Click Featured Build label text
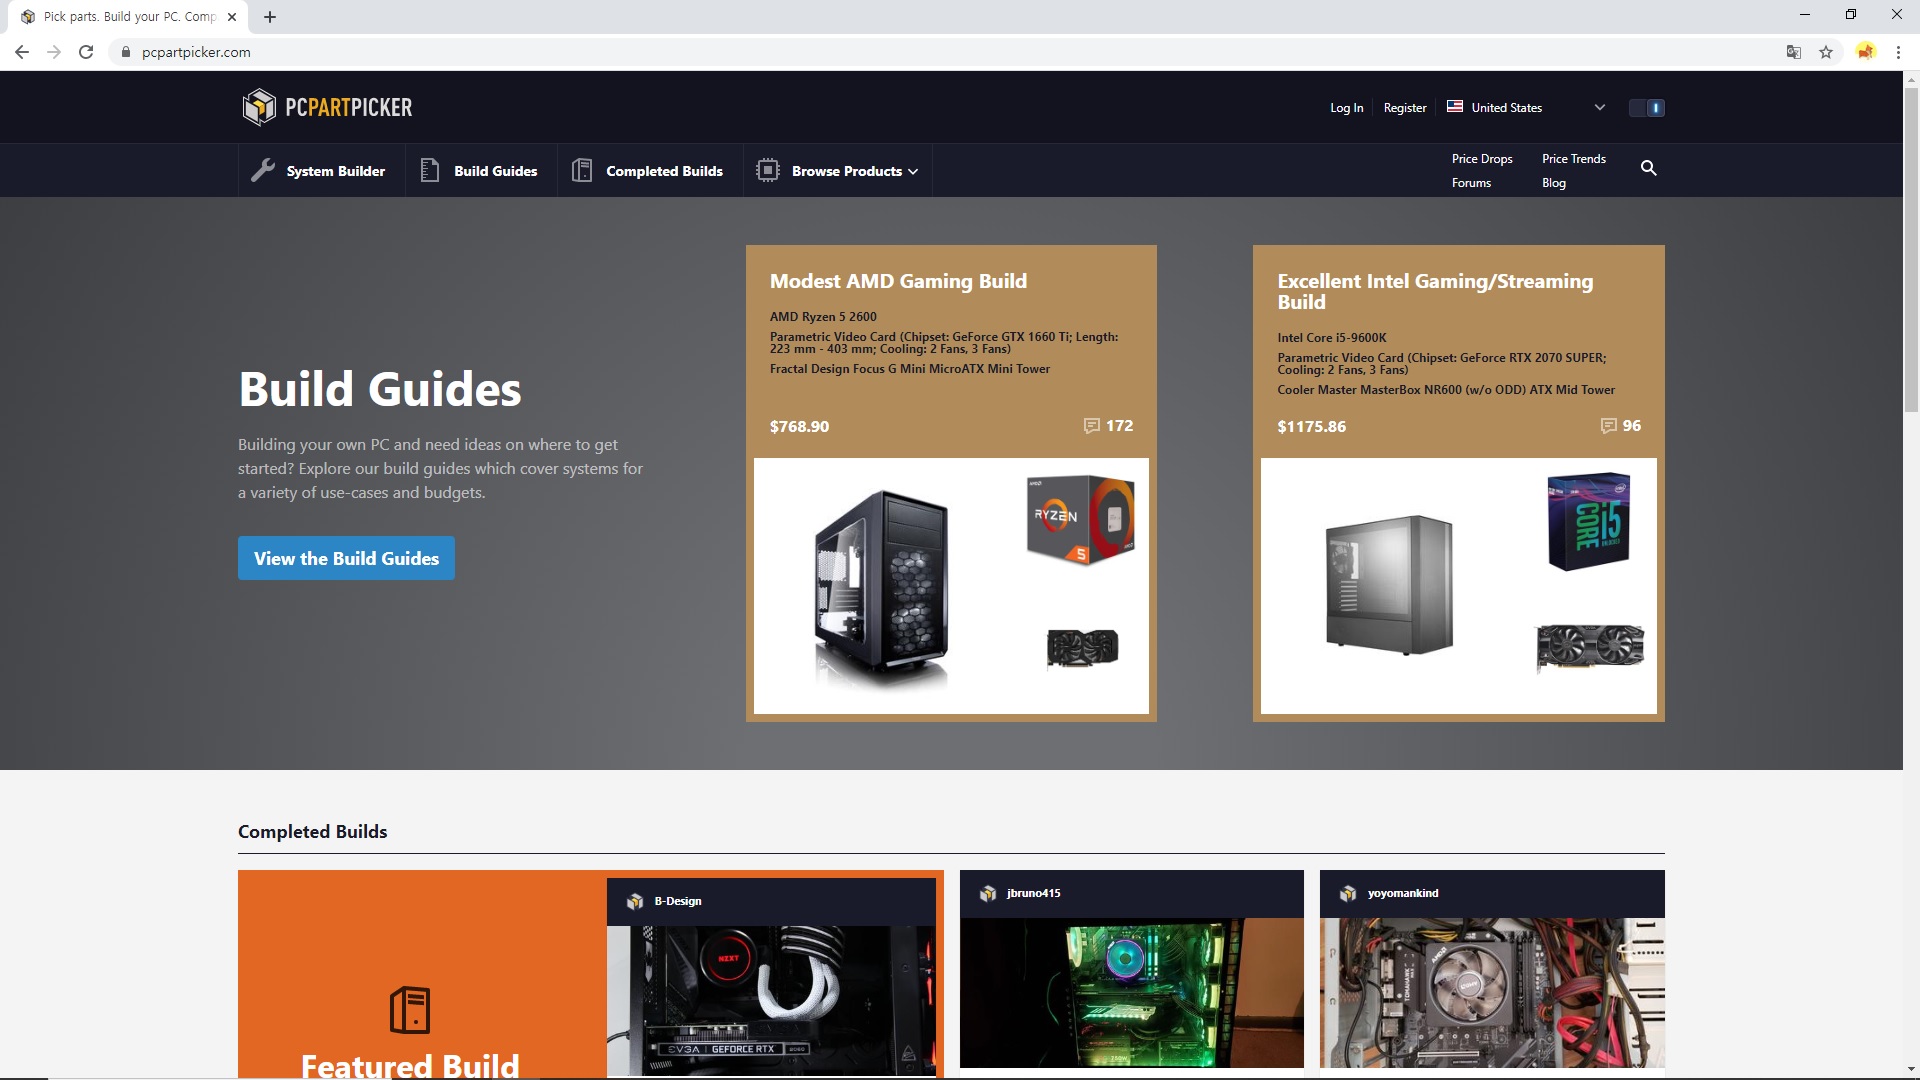1920x1080 pixels. point(410,1065)
